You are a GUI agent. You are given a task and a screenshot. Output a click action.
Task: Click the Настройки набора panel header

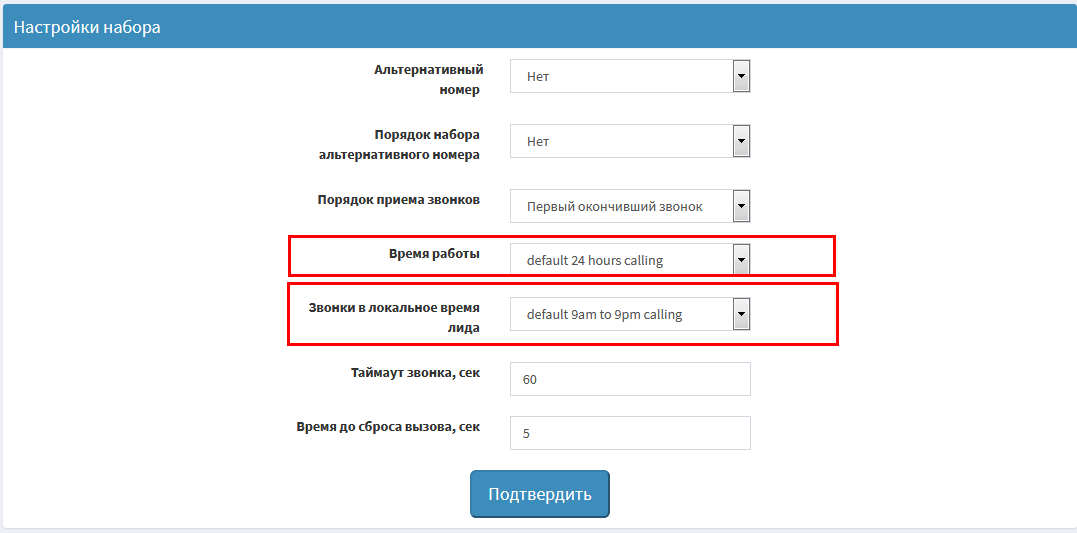pyautogui.click(x=538, y=27)
